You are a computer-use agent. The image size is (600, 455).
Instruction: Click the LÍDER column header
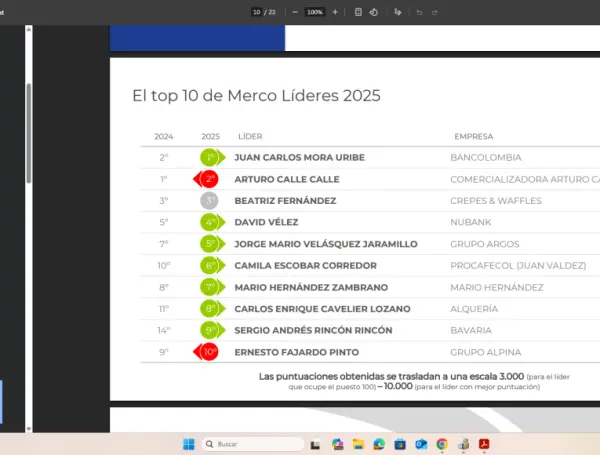tap(250, 137)
